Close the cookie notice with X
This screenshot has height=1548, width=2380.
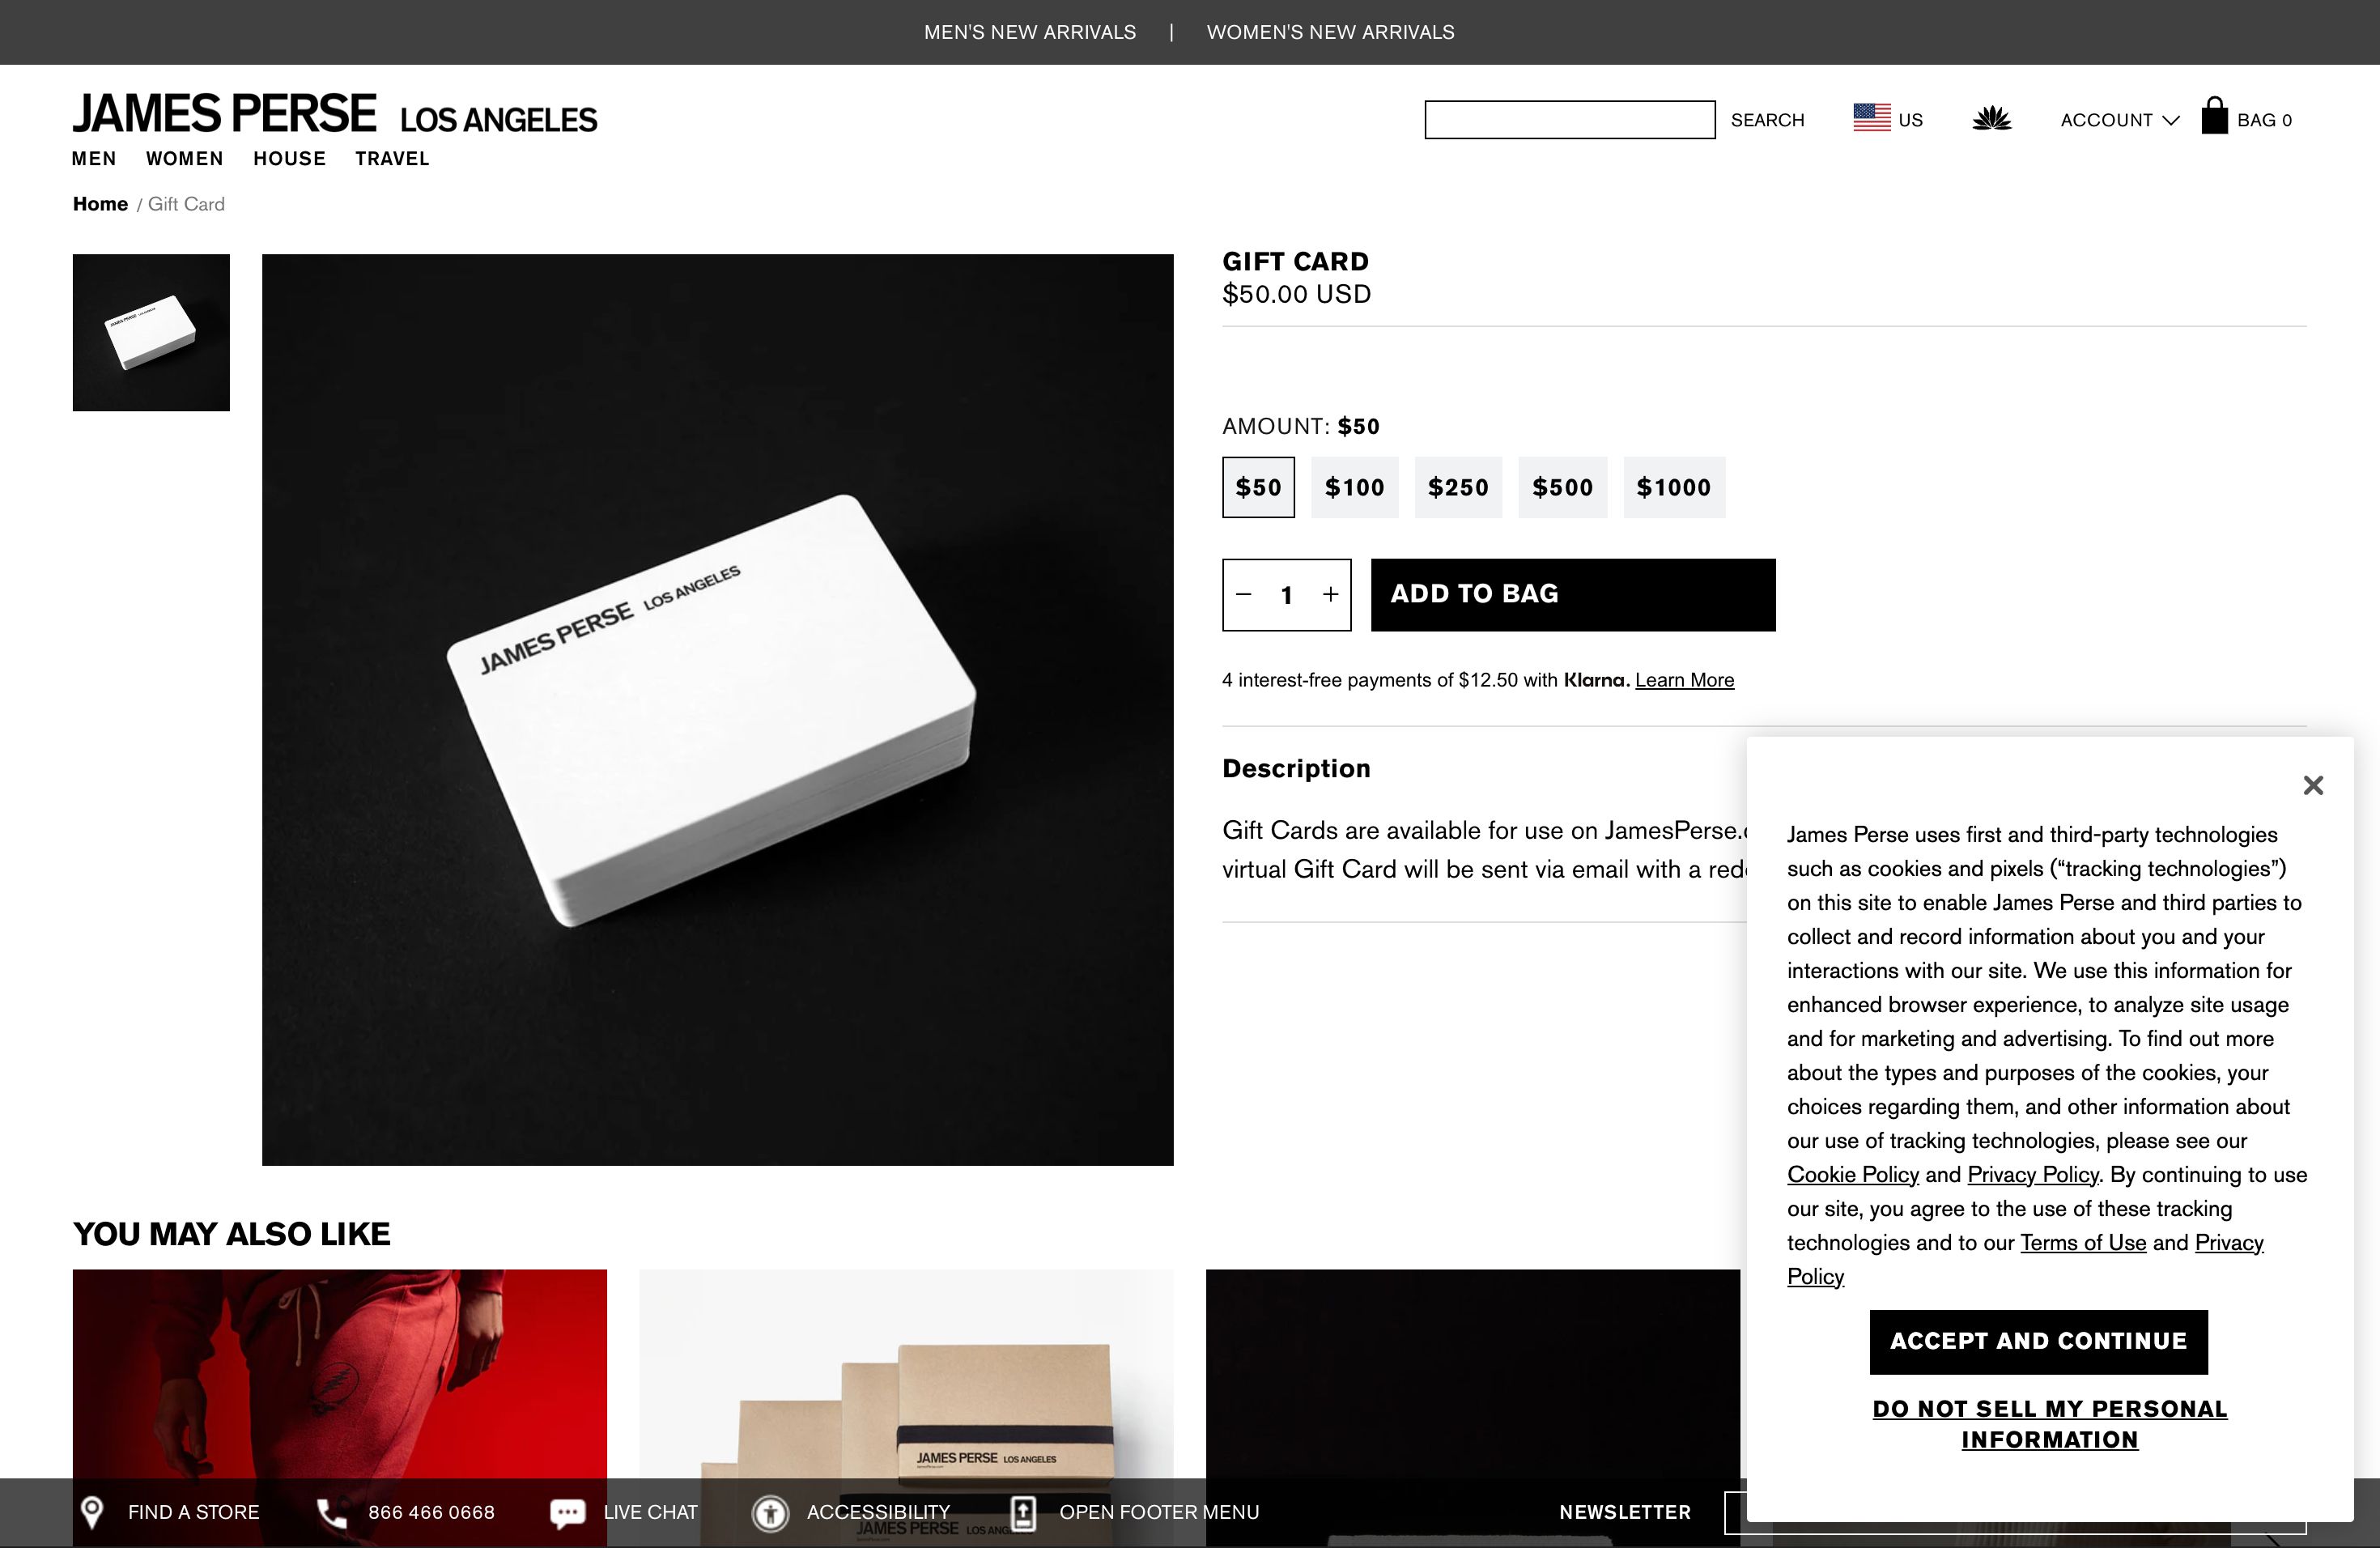point(2313,785)
